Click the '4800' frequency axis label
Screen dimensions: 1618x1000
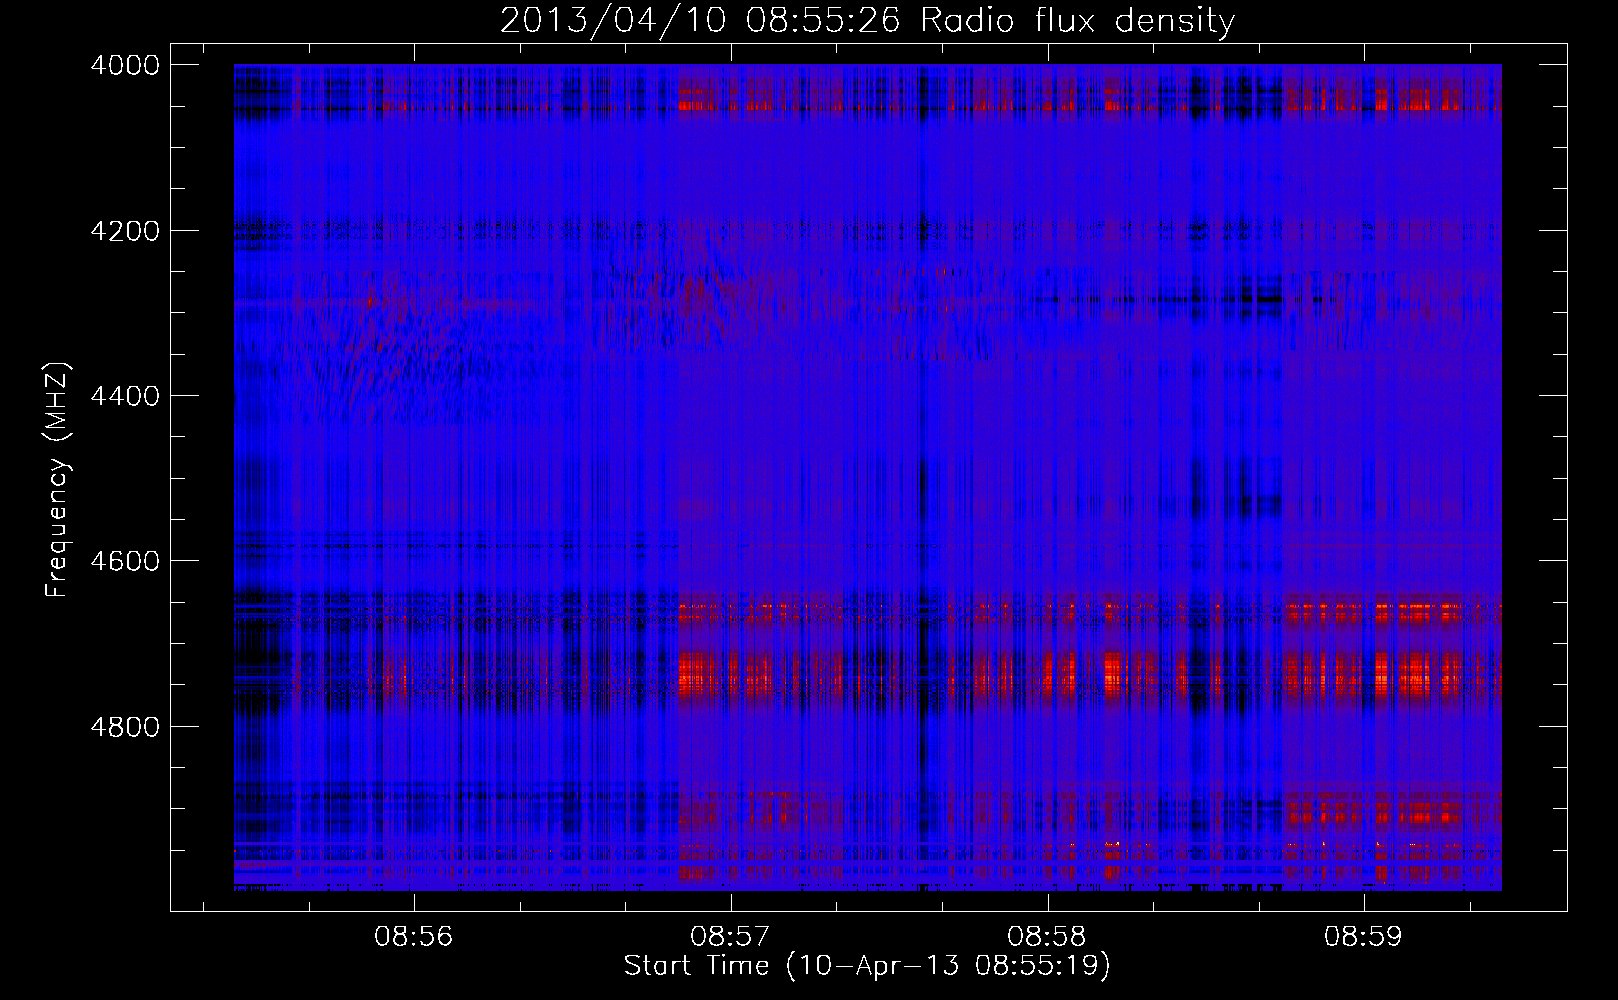(x=125, y=727)
